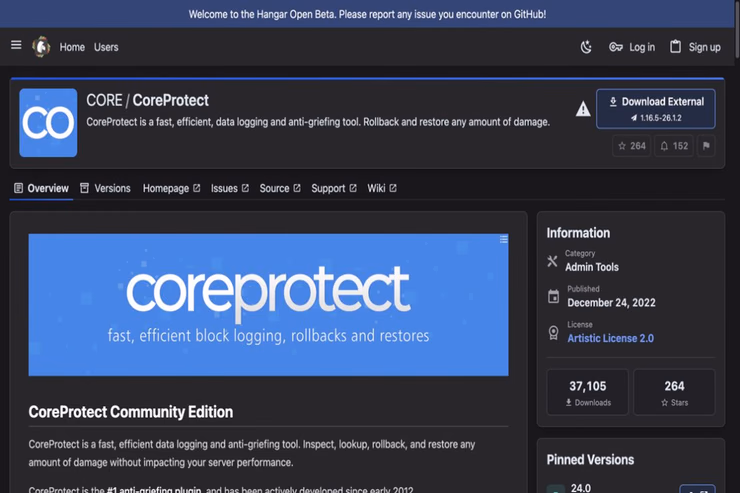Click the 37,105 Downloads stat box
The width and height of the screenshot is (740, 493).
coord(588,392)
